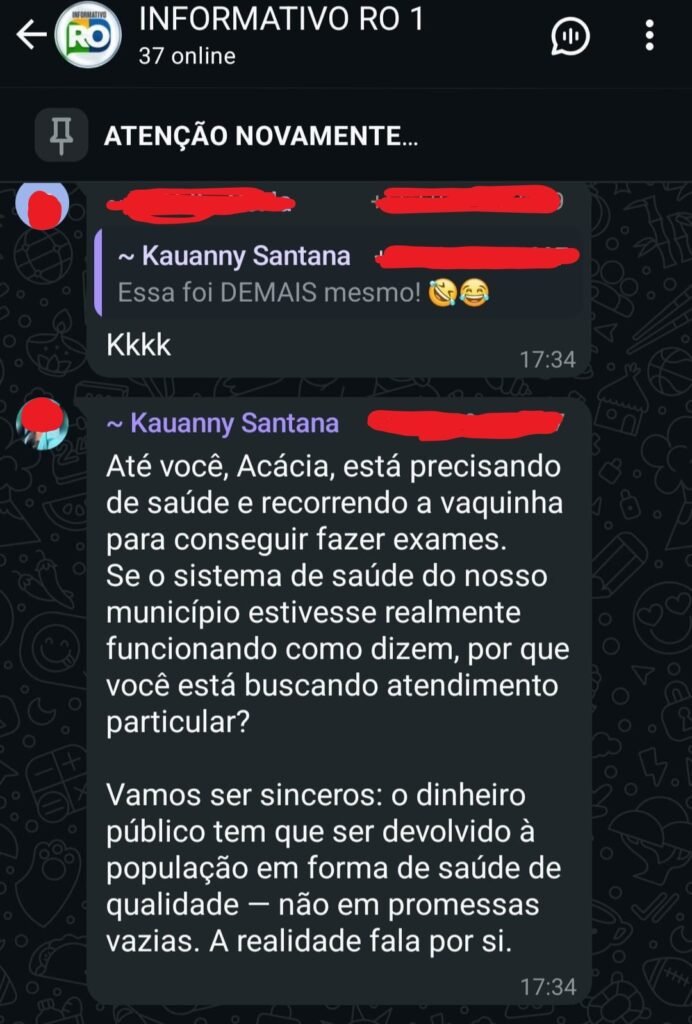Viewport: 692px width, 1024px height.
Task: Tap the laughing emojis in quoted text
Action: [x=459, y=293]
